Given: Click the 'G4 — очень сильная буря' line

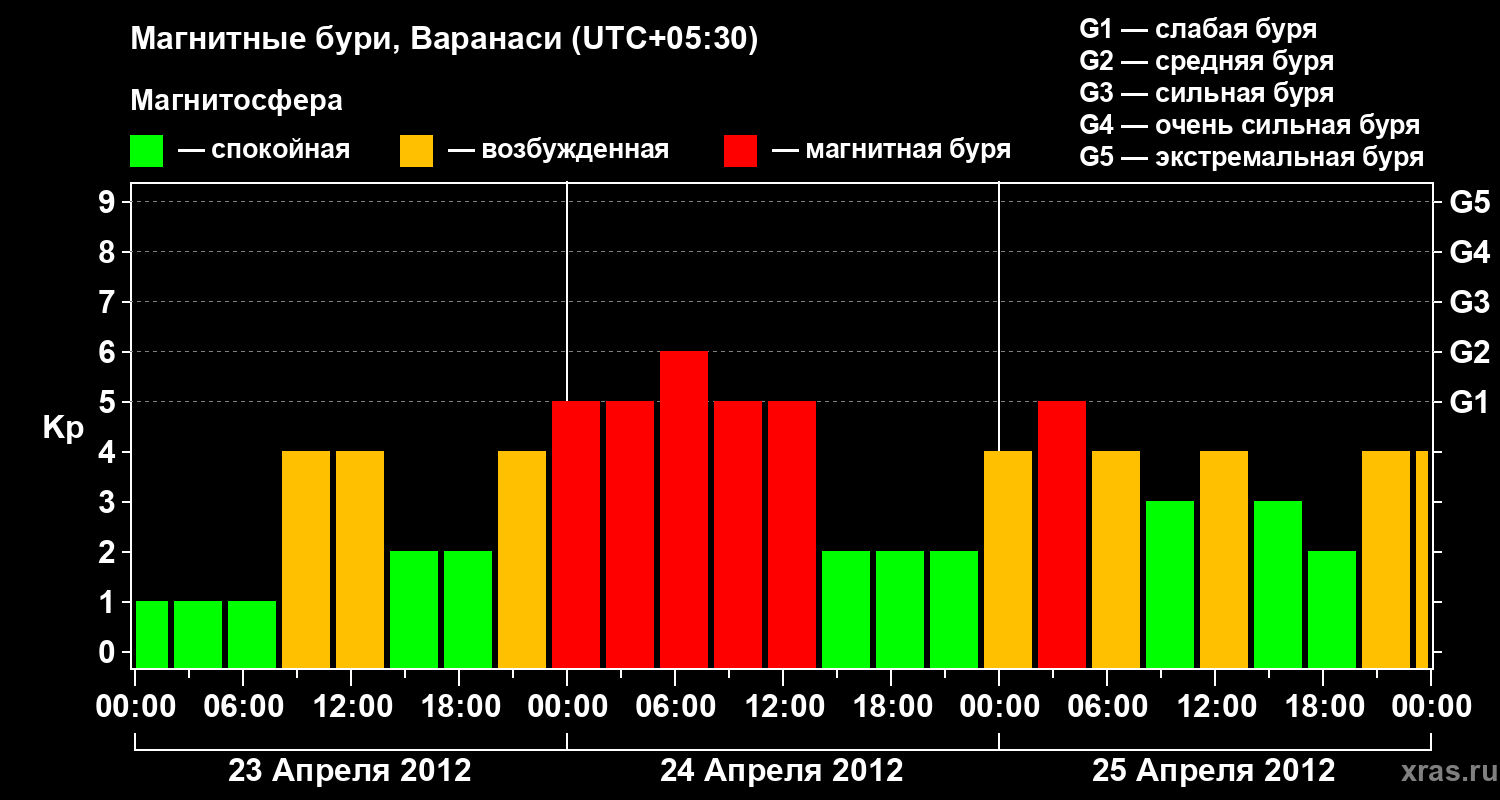Looking at the screenshot, I should pos(1249,125).
